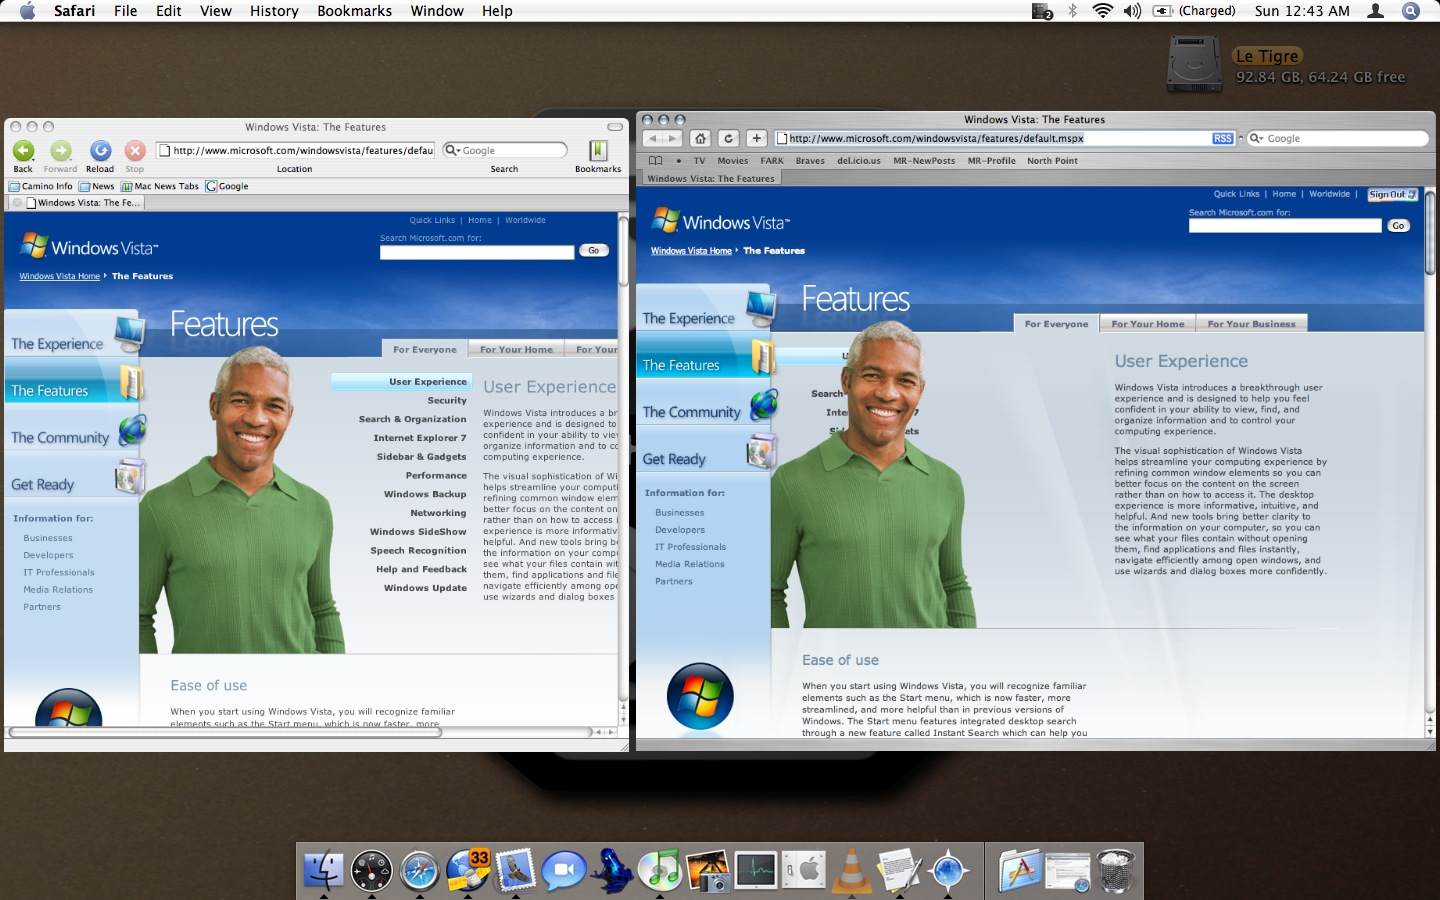Open TextEdit in the Dock
1440x900 pixels.
[900, 871]
